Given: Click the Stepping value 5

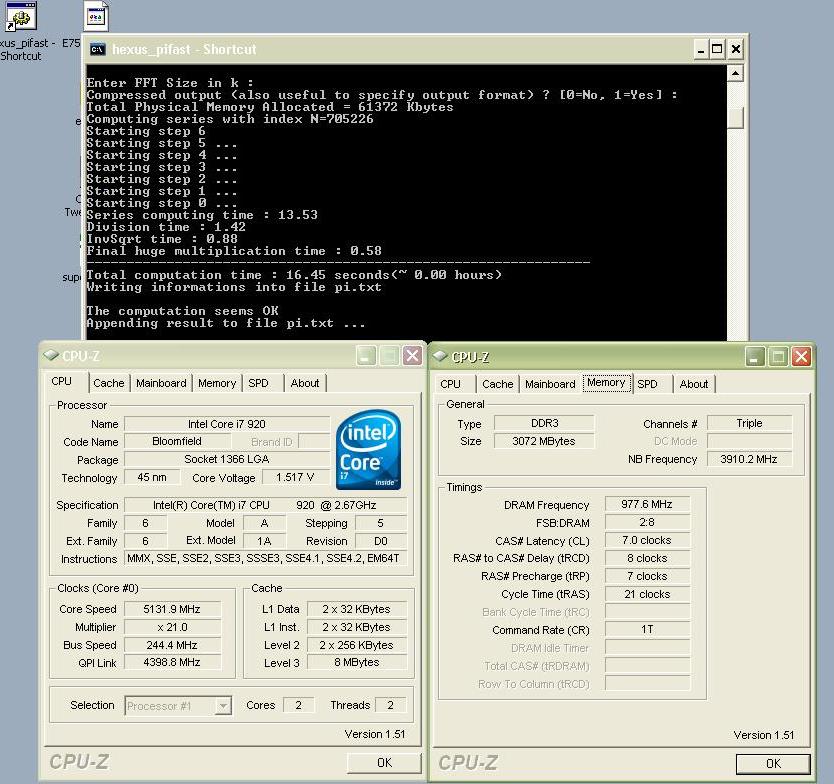Looking at the screenshot, I should coord(381,523).
